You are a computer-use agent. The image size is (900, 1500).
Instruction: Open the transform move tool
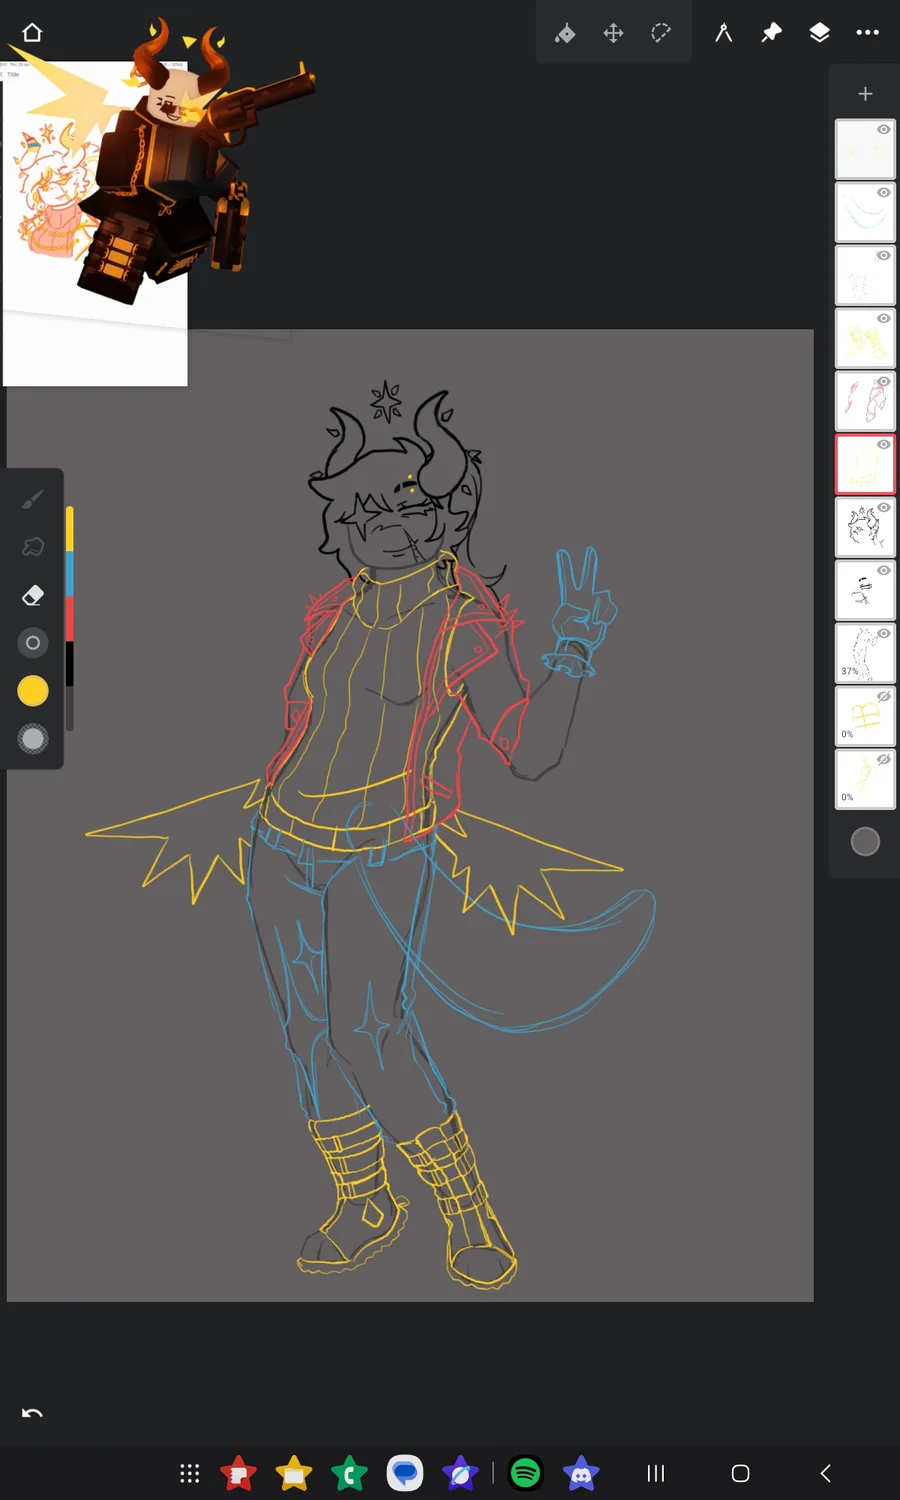613,33
